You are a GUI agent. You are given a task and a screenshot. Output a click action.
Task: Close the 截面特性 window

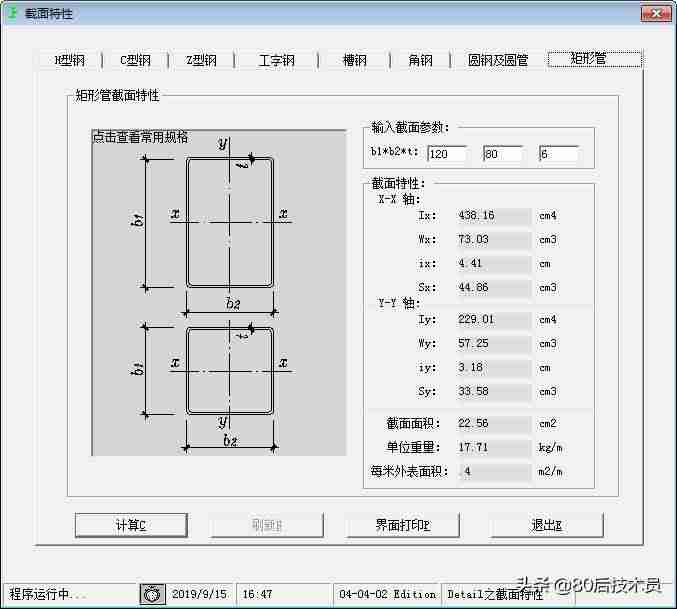[x=656, y=14]
